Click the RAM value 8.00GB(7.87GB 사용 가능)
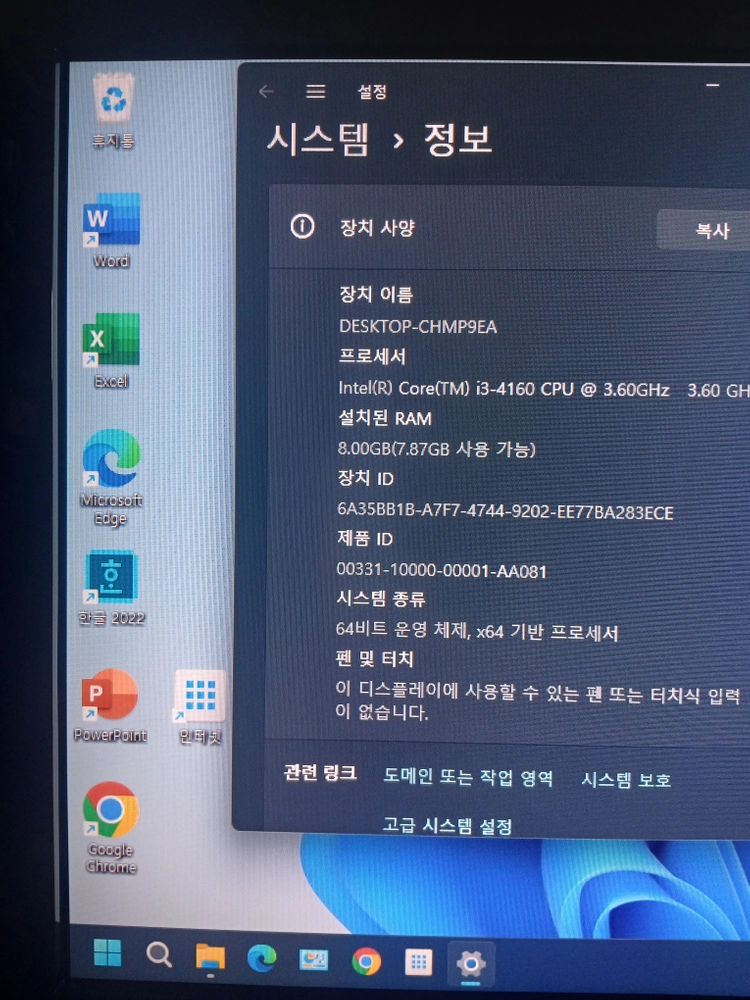The height and width of the screenshot is (1000, 750). pyautogui.click(x=436, y=449)
